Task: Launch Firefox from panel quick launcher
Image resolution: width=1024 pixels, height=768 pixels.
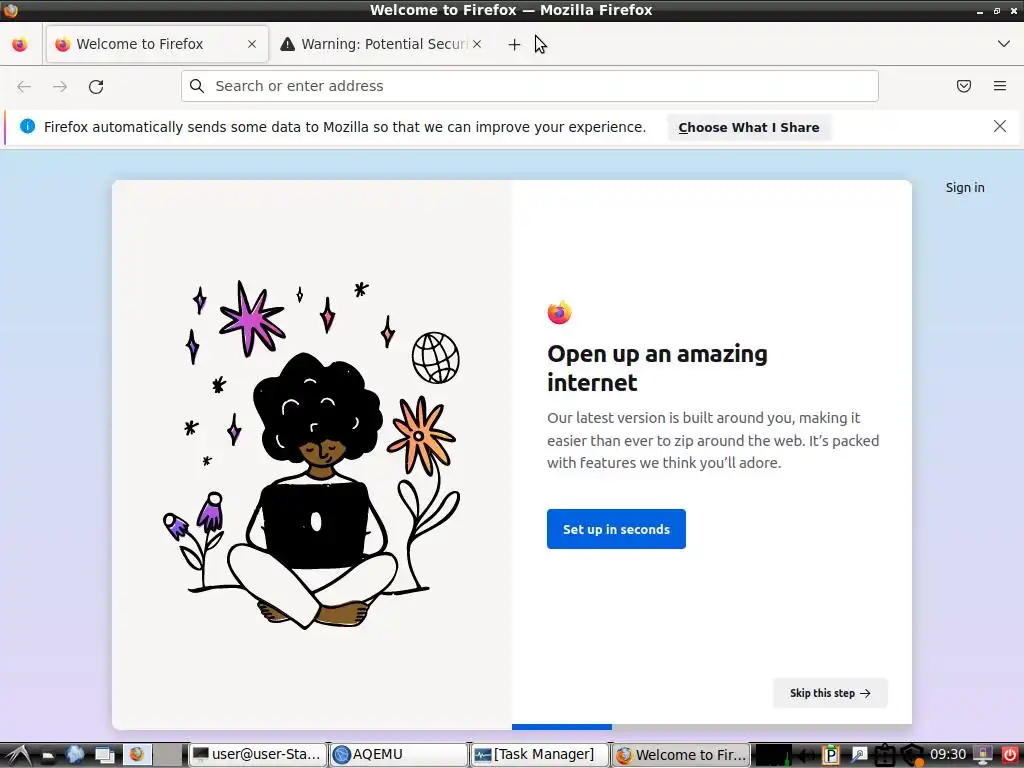Action: (x=137, y=755)
